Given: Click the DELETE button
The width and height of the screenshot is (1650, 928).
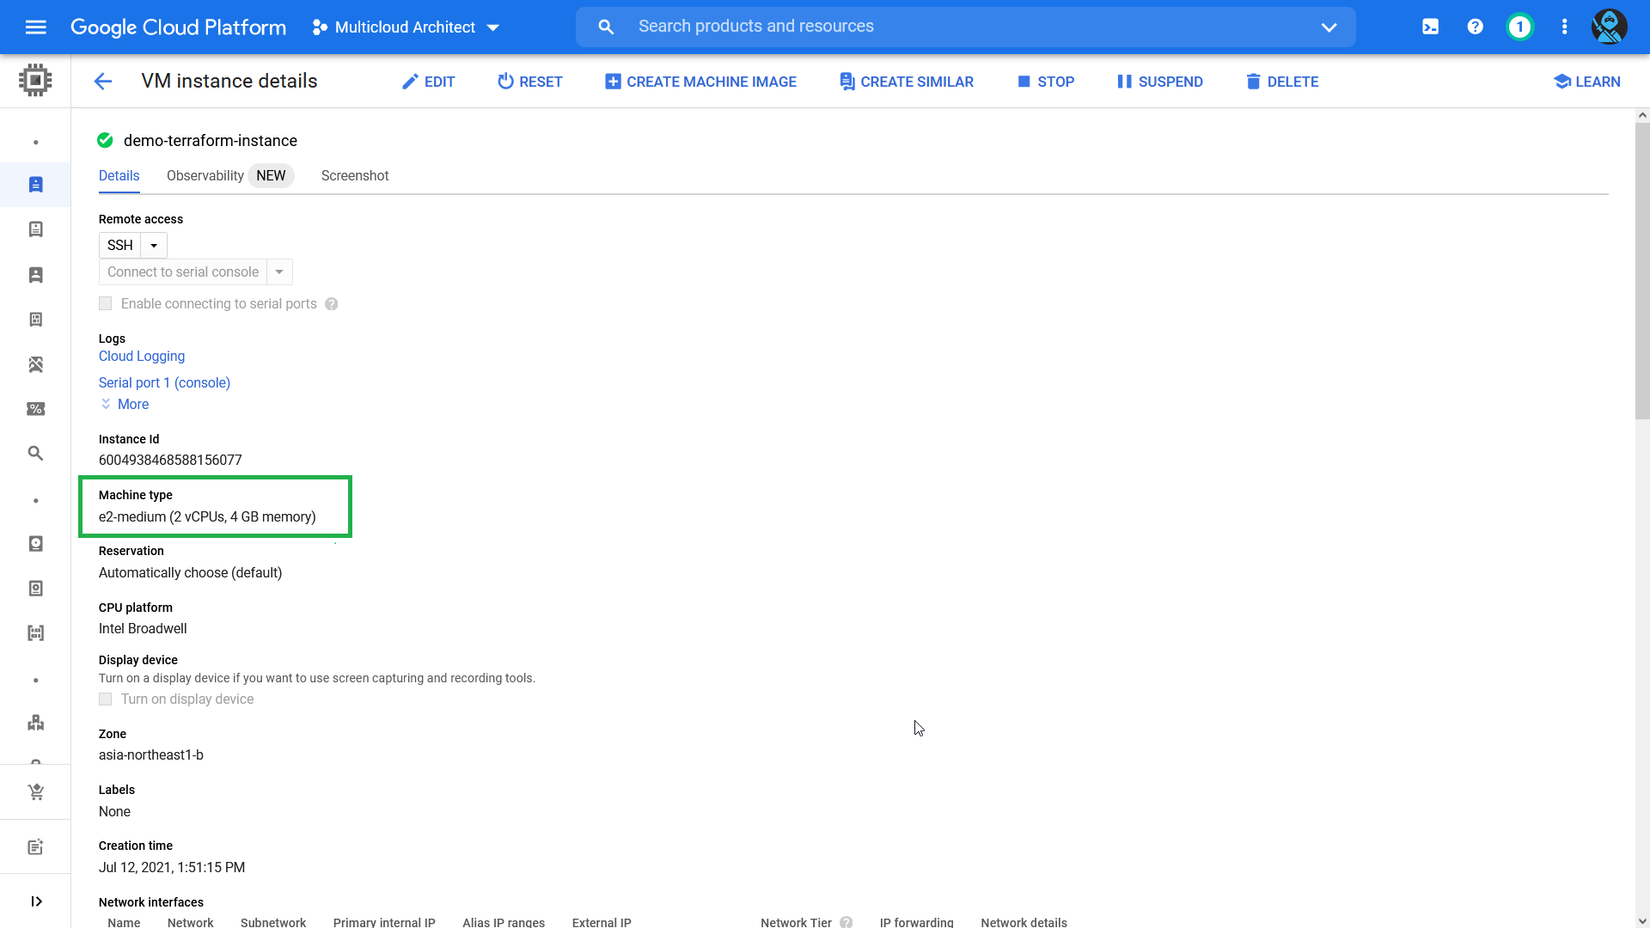Looking at the screenshot, I should (1282, 82).
